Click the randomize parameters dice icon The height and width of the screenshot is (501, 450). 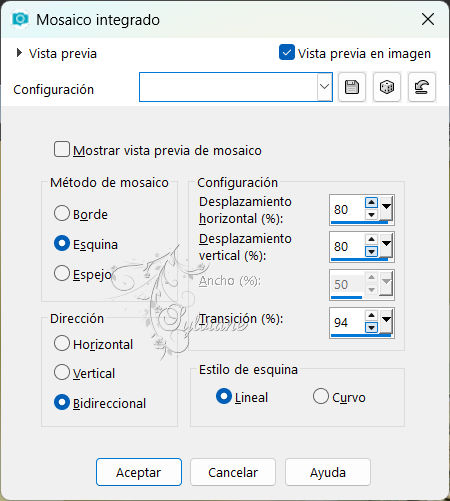point(387,87)
